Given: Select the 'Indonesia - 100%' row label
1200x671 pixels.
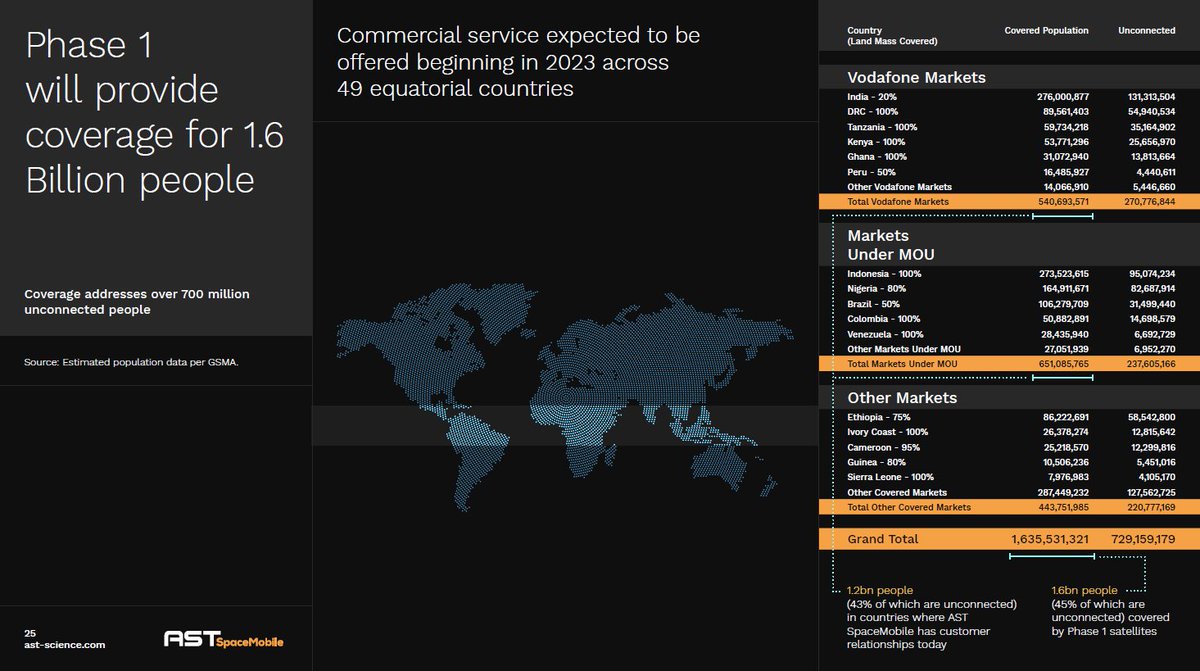Looking at the screenshot, I should 884,274.
